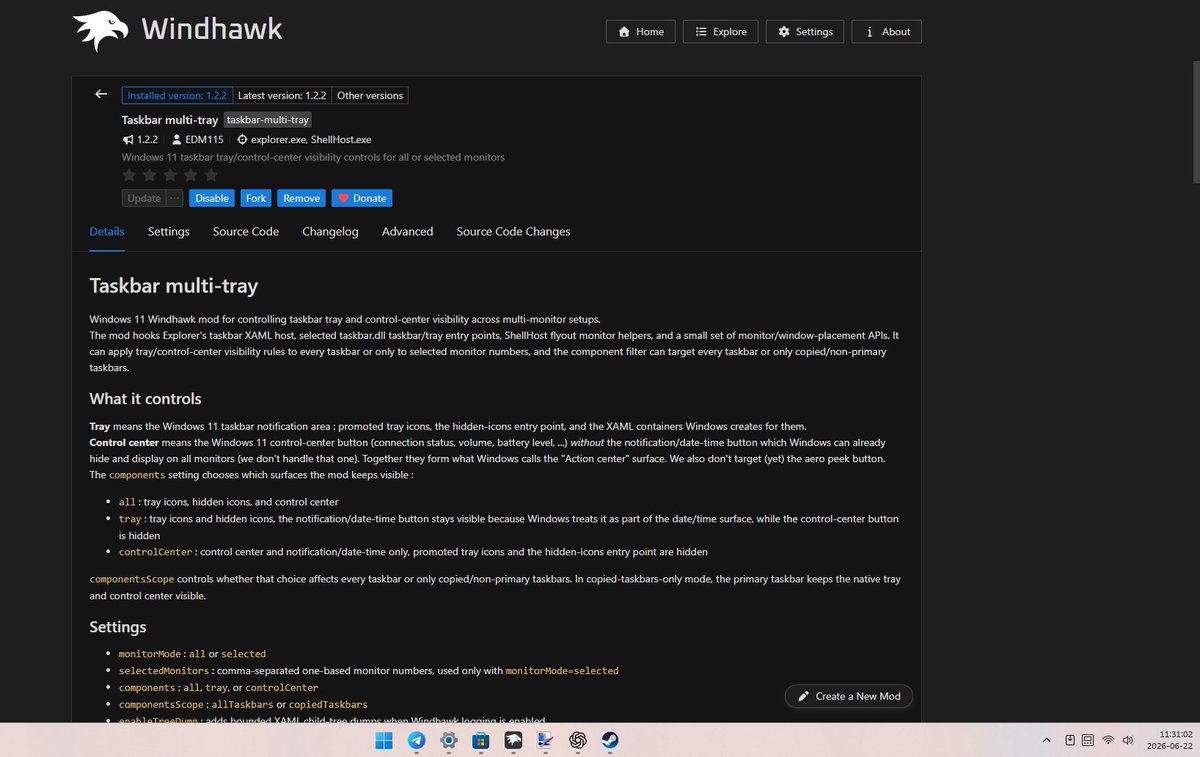Open the About page

(x=887, y=31)
